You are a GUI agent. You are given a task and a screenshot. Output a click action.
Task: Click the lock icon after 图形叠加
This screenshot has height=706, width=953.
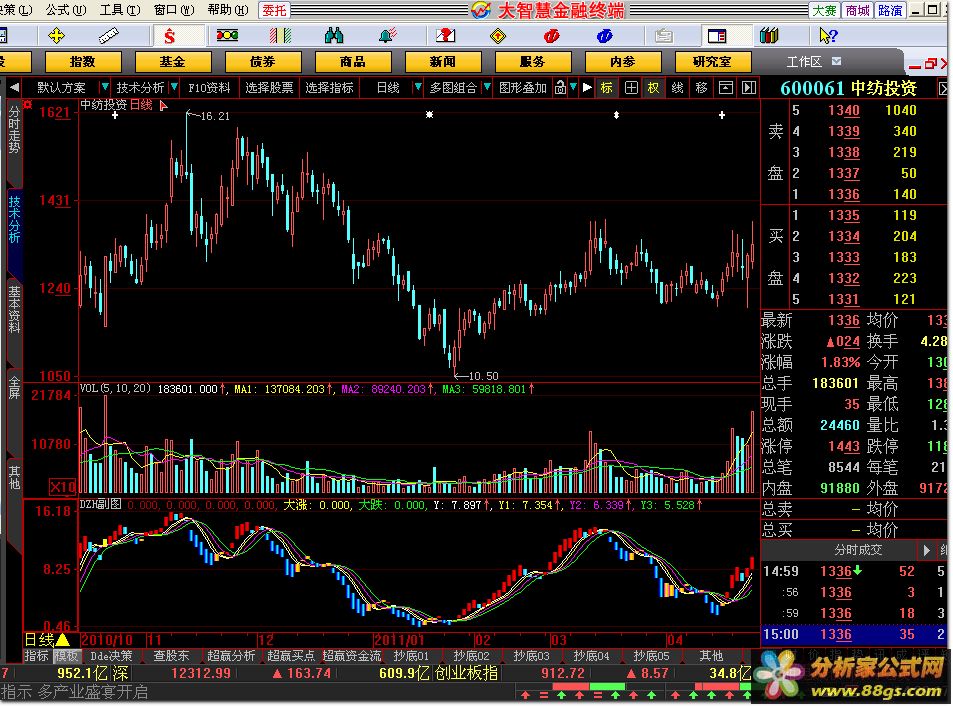[560, 87]
